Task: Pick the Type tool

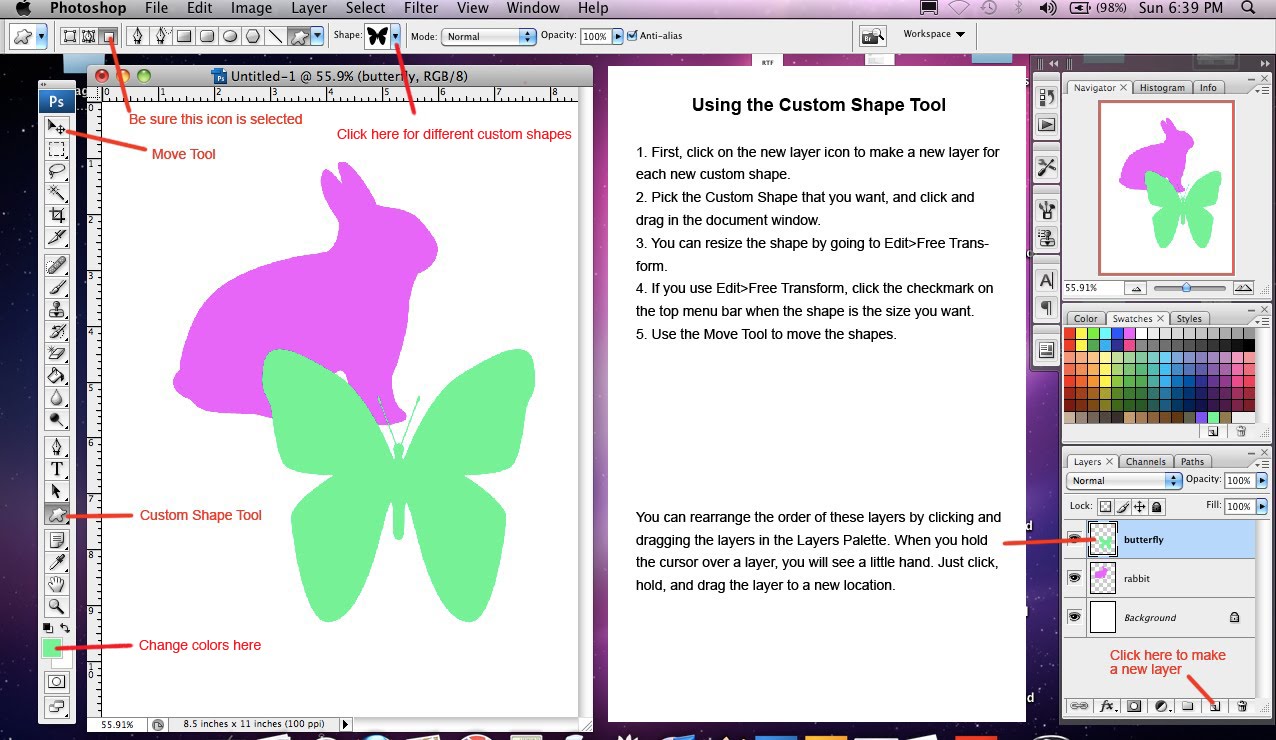Action: (x=57, y=469)
